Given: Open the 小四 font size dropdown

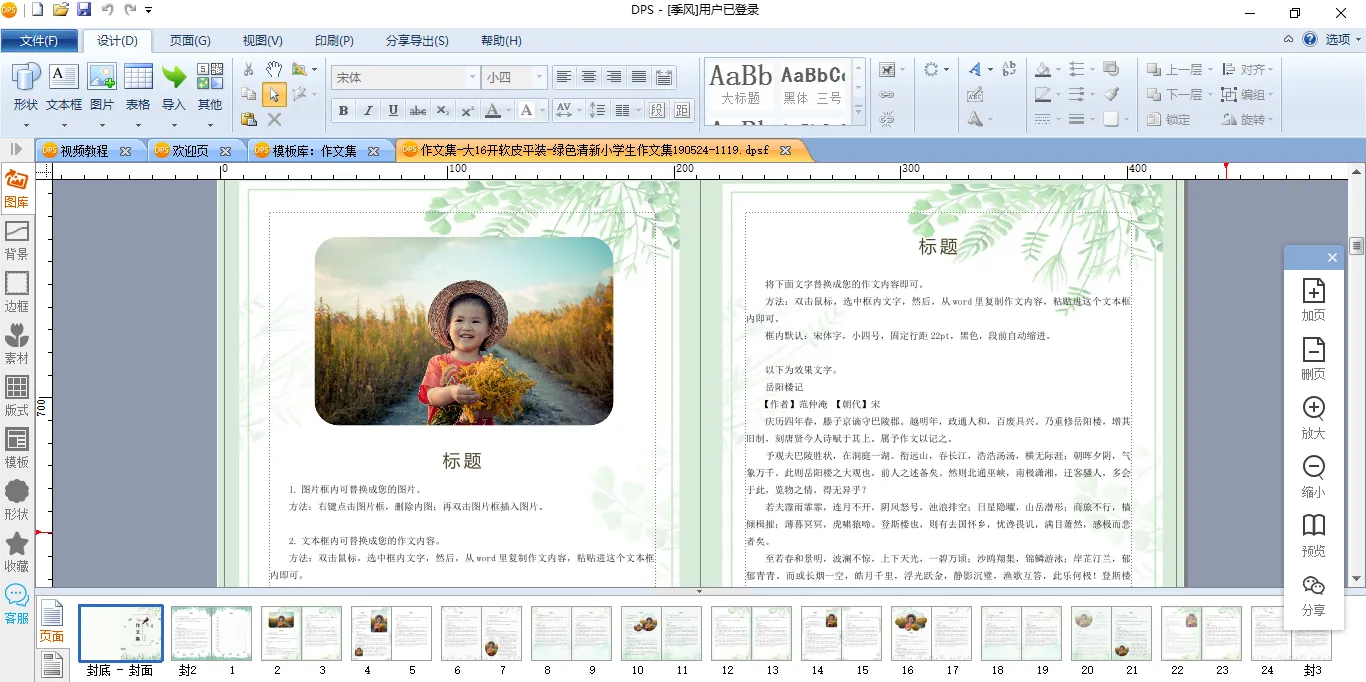Looking at the screenshot, I should point(540,77).
